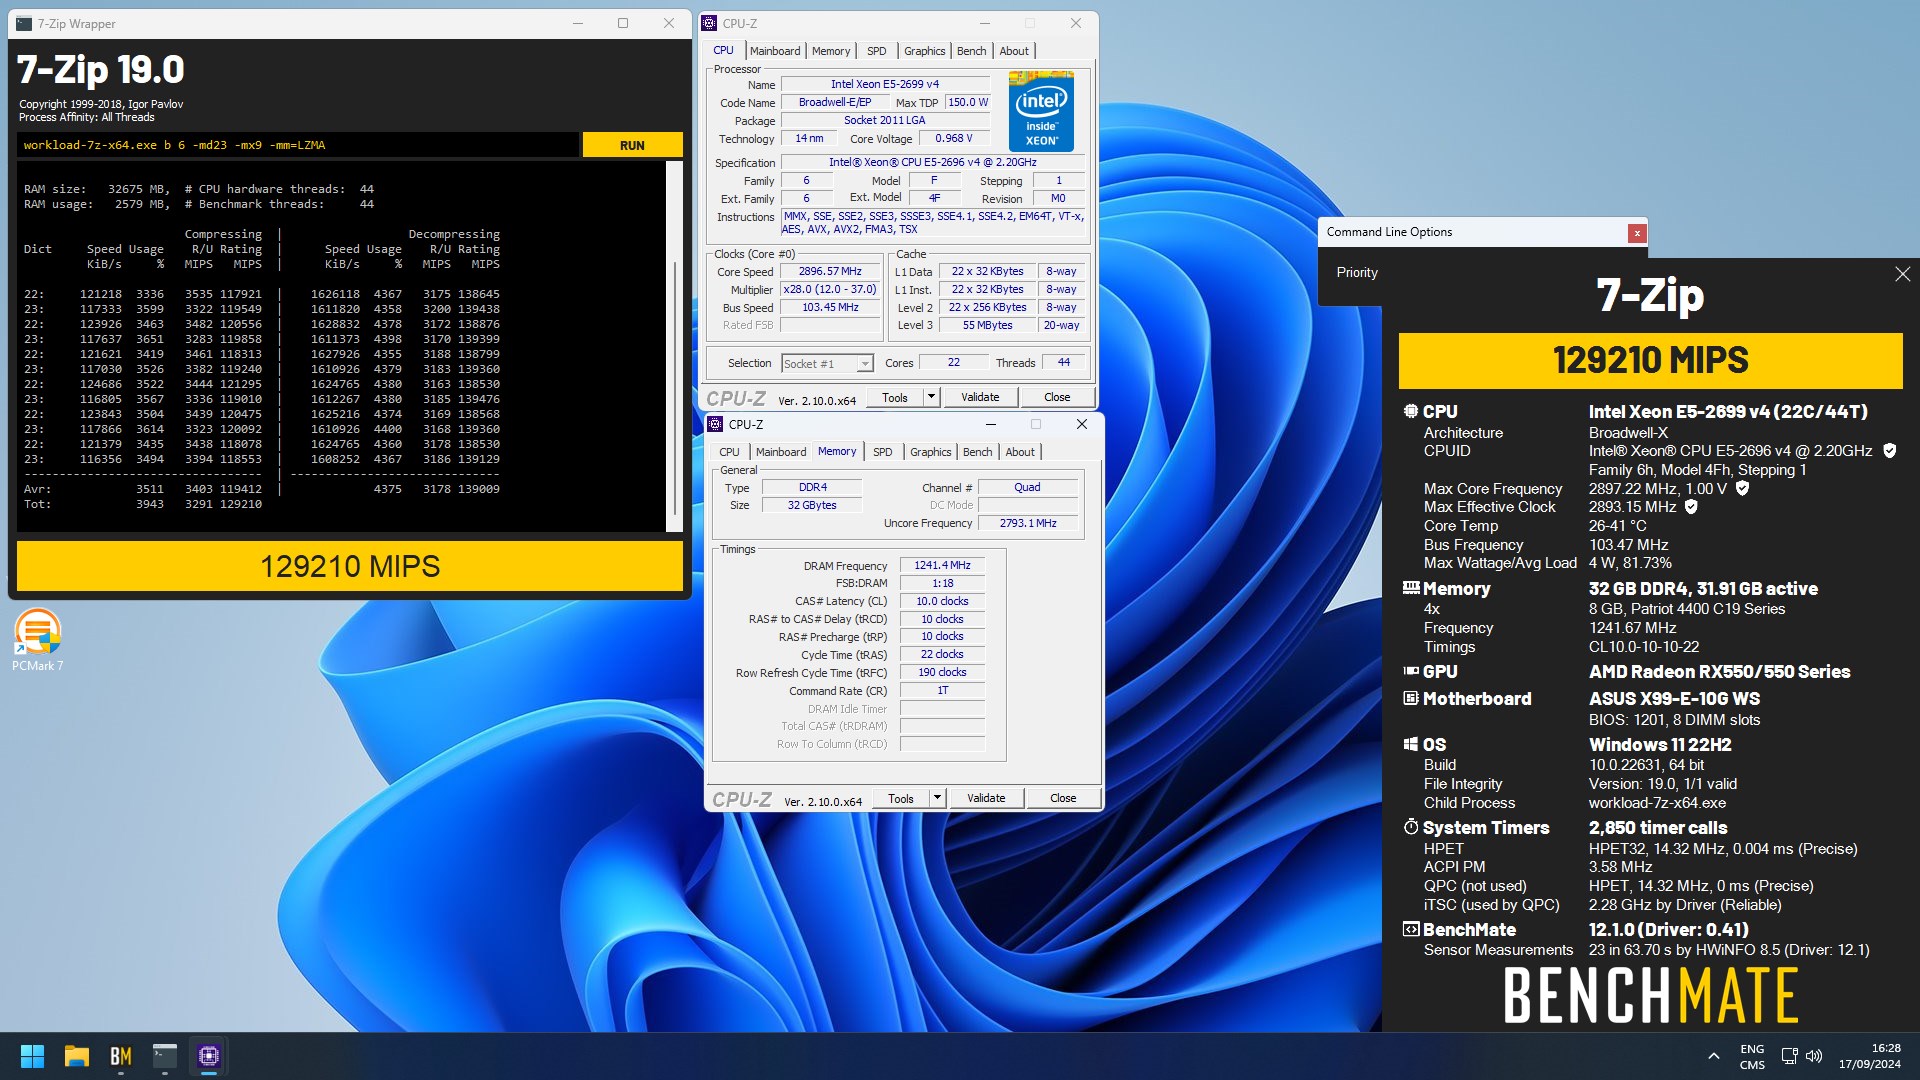Viewport: 1920px width, 1080px height.
Task: Expand Tools dropdown arrow in upper CPU-Z
Action: click(931, 397)
